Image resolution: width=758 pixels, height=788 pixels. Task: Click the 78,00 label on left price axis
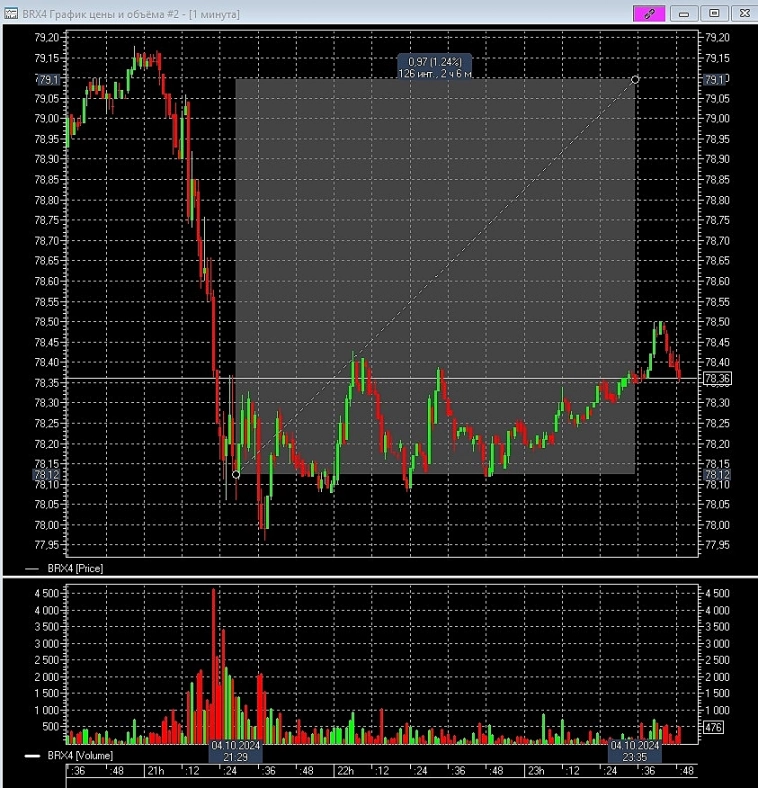[x=47, y=525]
